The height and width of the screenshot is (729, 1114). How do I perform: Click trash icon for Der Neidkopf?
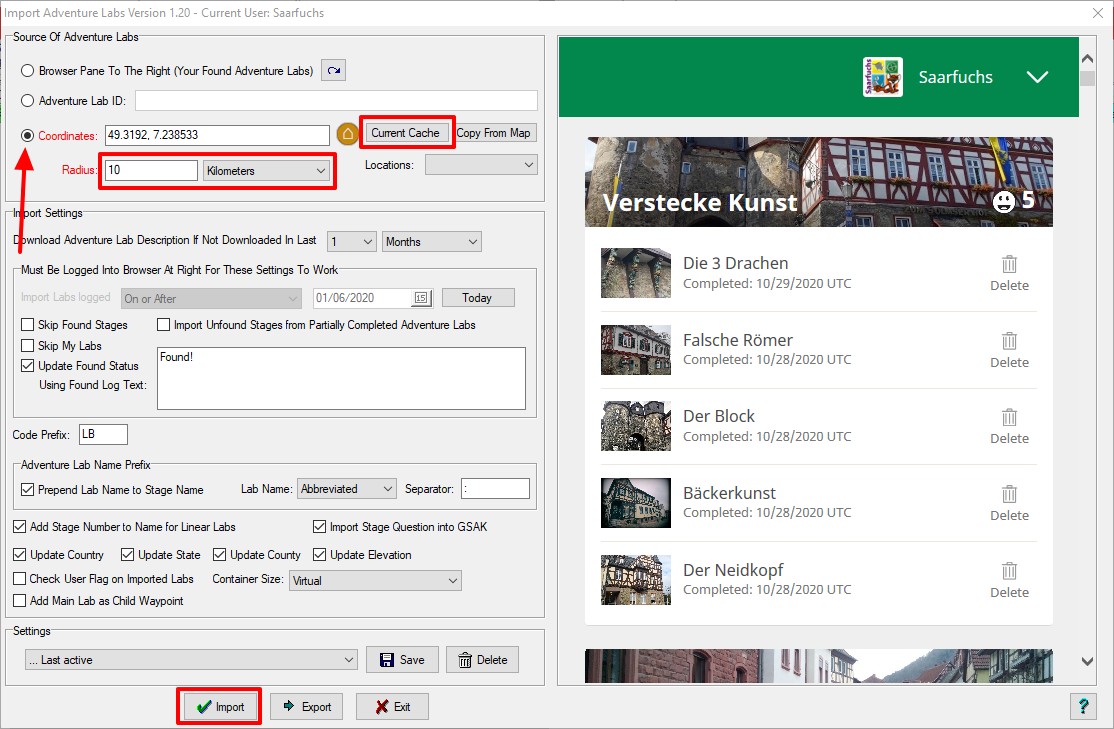[x=1009, y=571]
